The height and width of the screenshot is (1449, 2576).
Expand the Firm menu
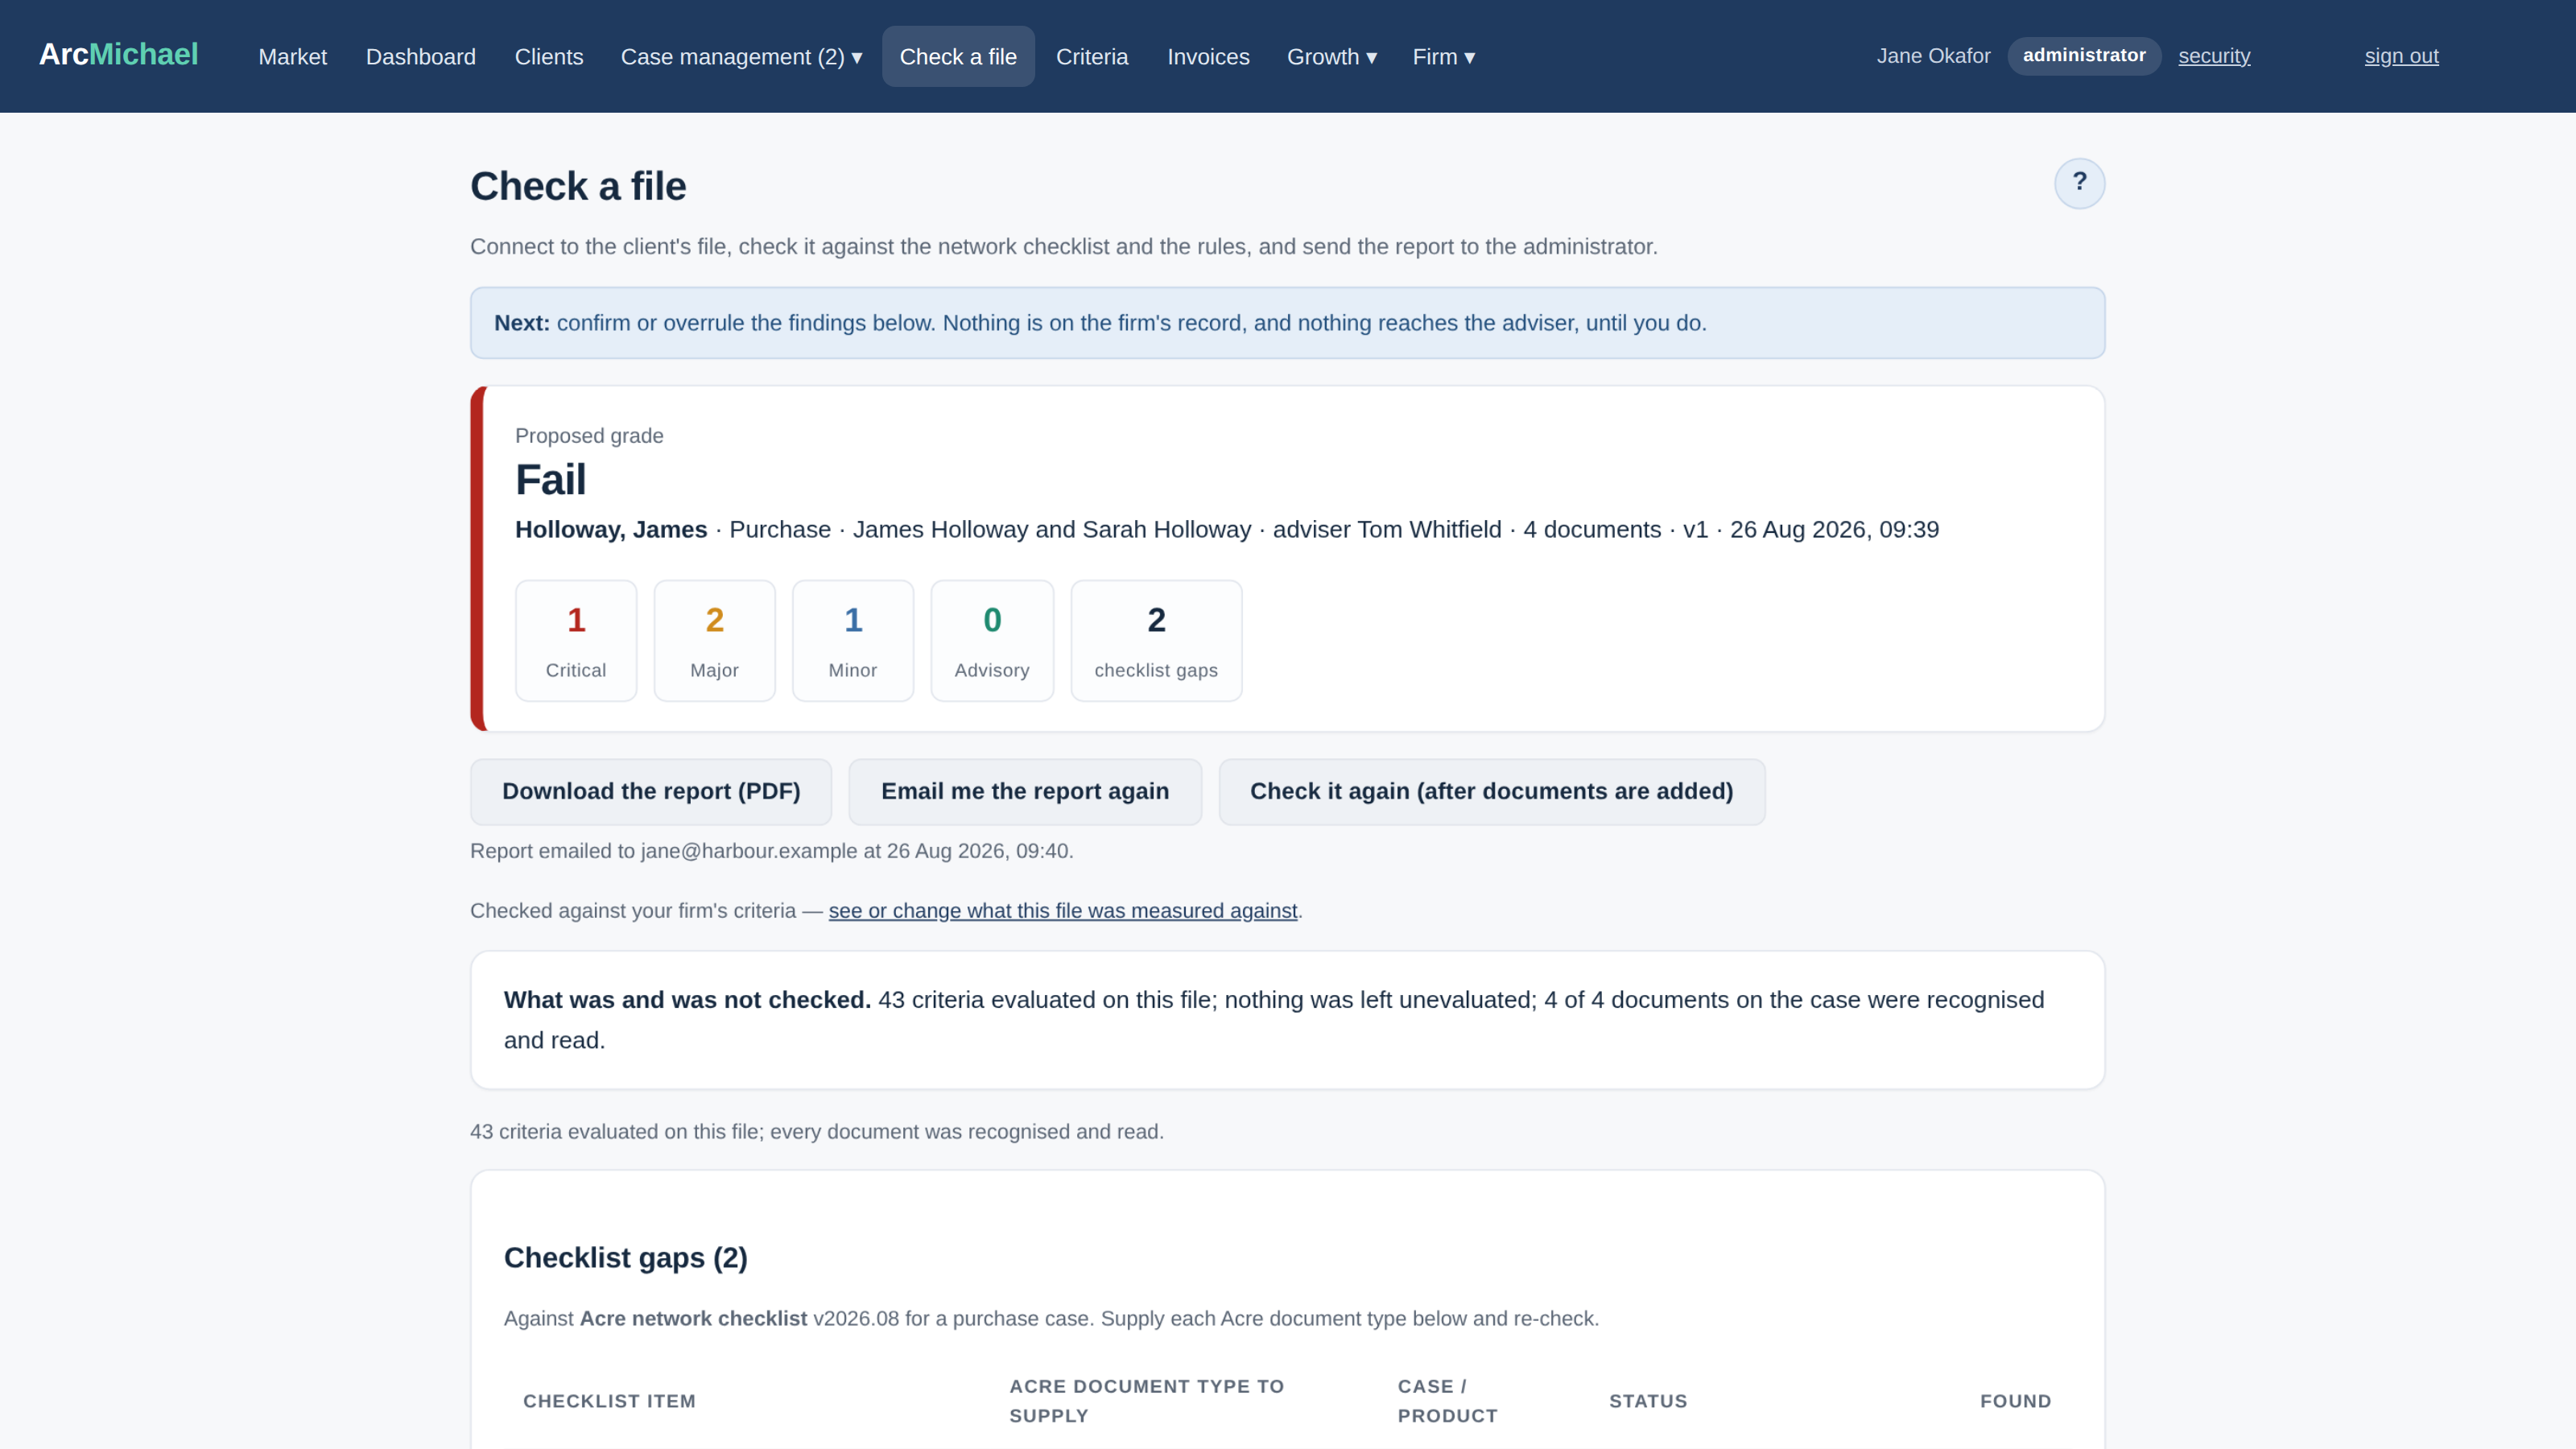click(1443, 57)
